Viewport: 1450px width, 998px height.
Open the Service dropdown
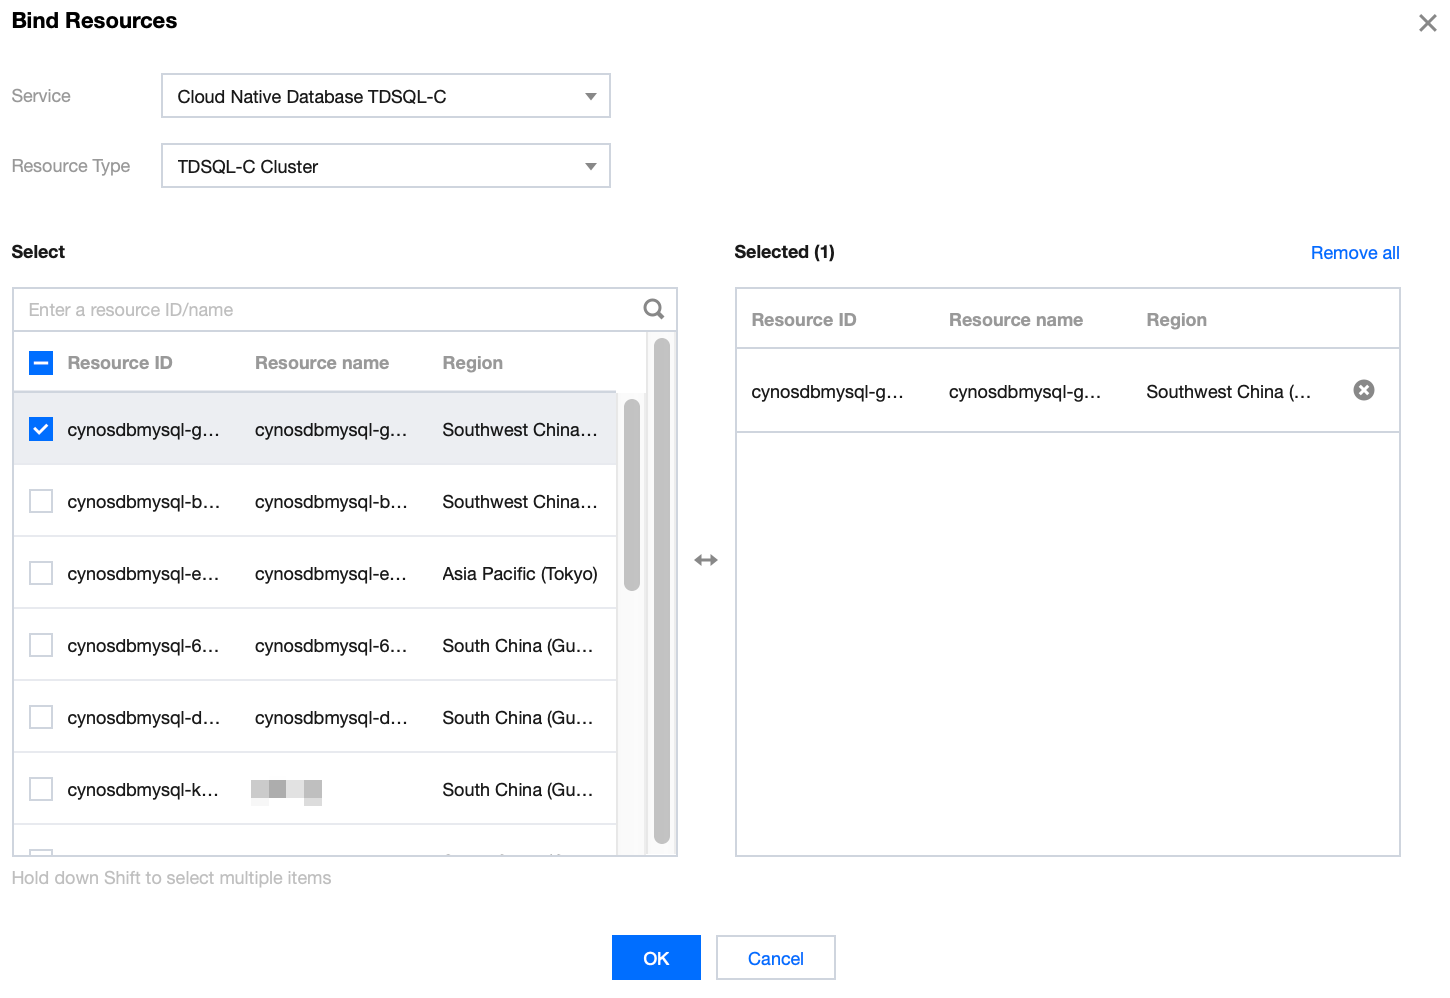click(x=385, y=96)
